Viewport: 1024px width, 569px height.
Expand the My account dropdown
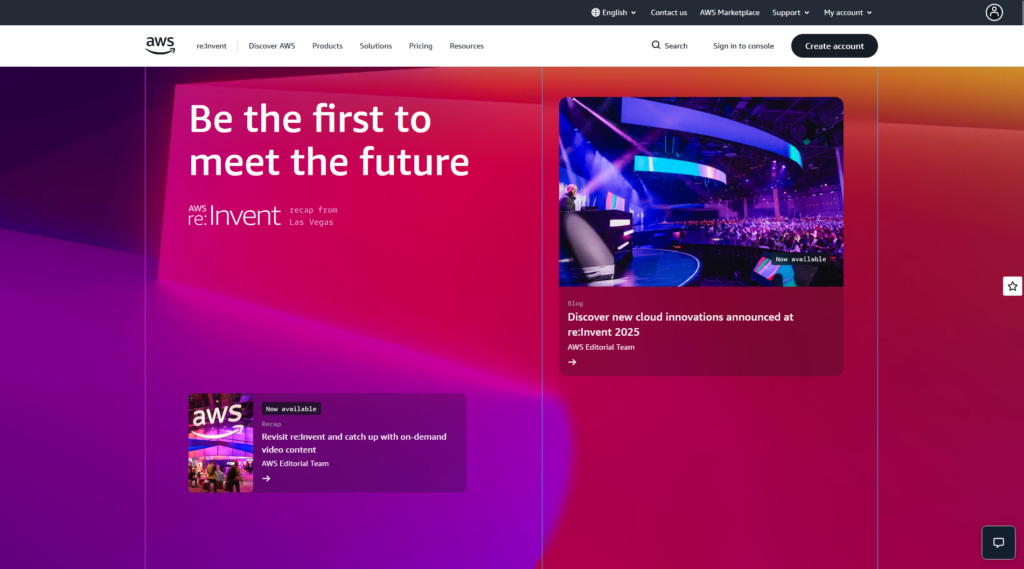tap(847, 13)
